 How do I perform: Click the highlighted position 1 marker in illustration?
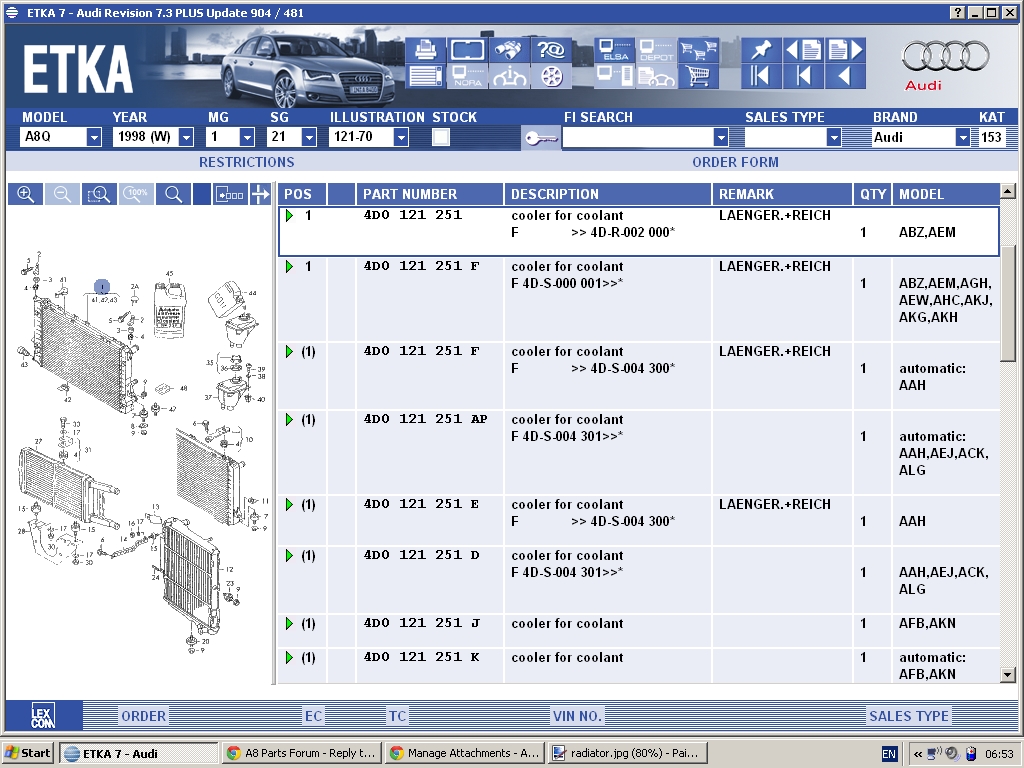[x=102, y=287]
